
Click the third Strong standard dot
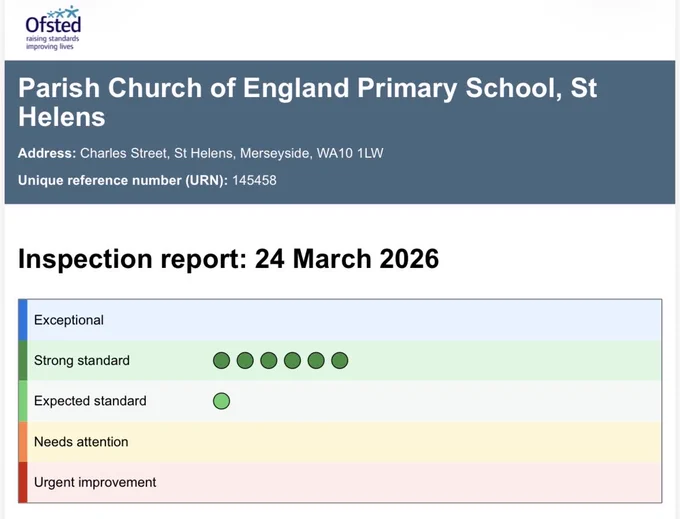[268, 361]
